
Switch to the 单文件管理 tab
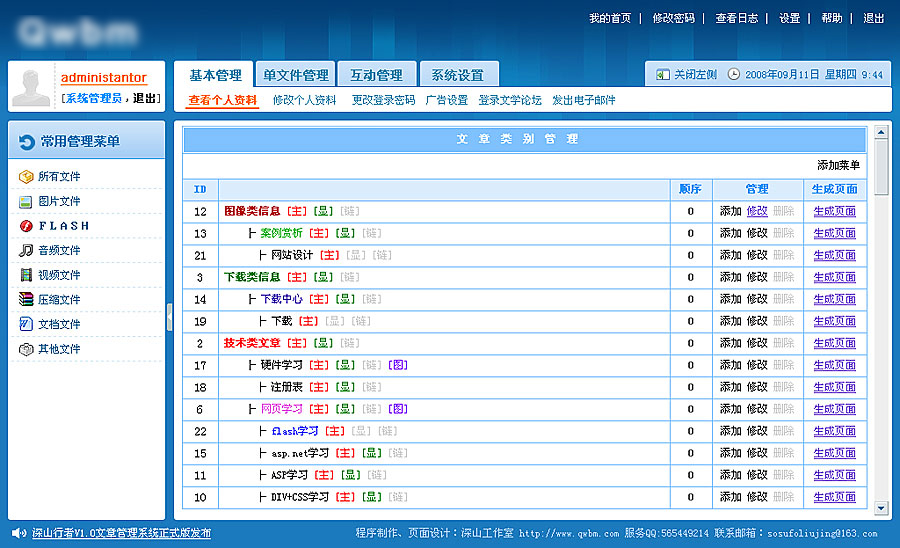tap(295, 75)
